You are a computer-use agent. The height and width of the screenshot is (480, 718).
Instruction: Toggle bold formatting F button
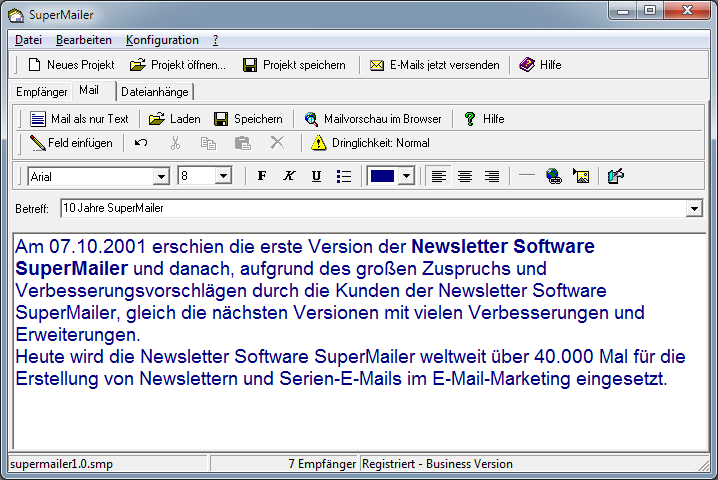click(x=262, y=176)
